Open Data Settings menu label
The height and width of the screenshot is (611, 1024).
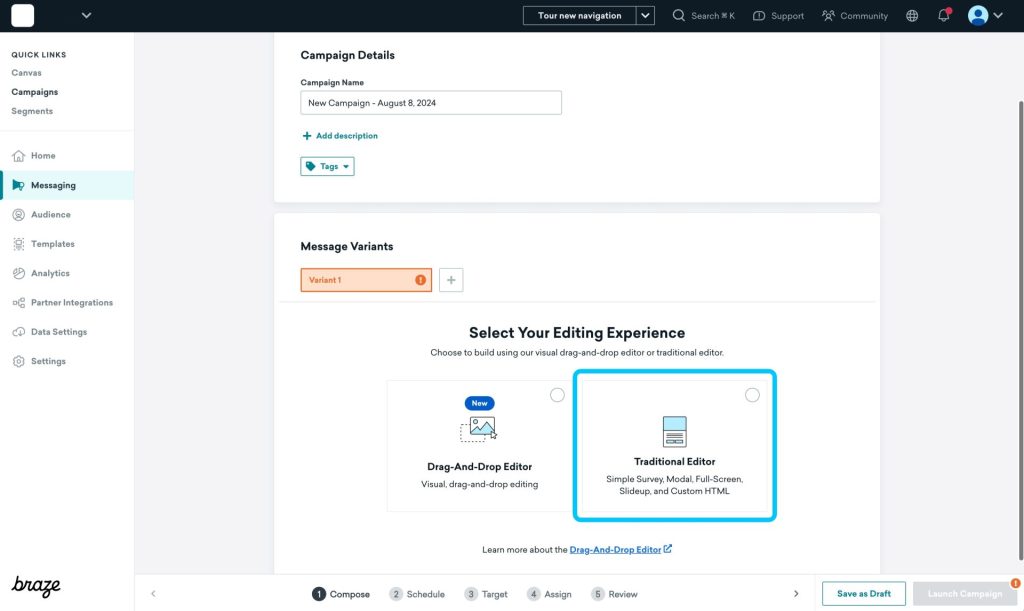tap(59, 332)
